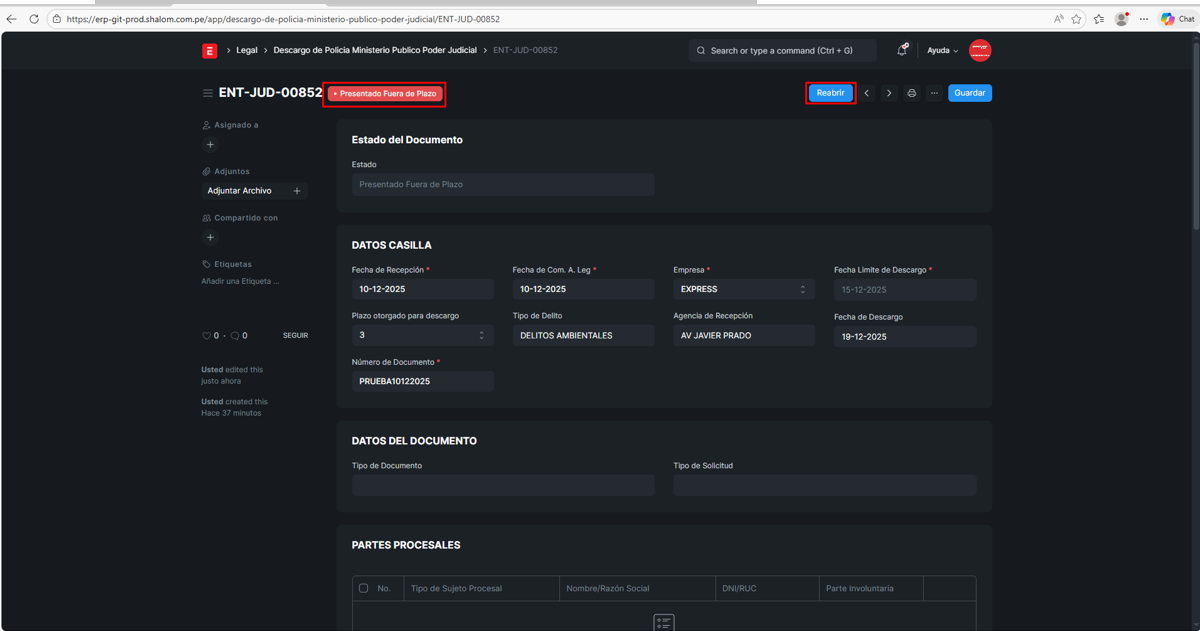Toggle the sidebar hamburger icon
1200x631 pixels.
[208, 93]
